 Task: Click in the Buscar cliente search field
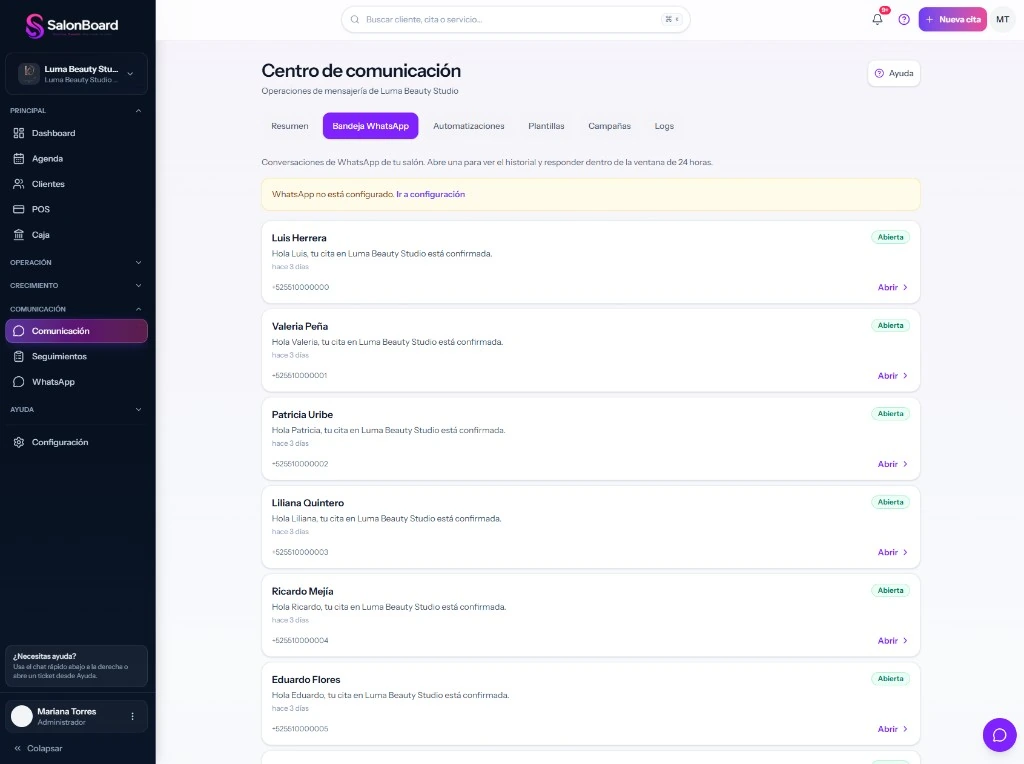tap(515, 20)
